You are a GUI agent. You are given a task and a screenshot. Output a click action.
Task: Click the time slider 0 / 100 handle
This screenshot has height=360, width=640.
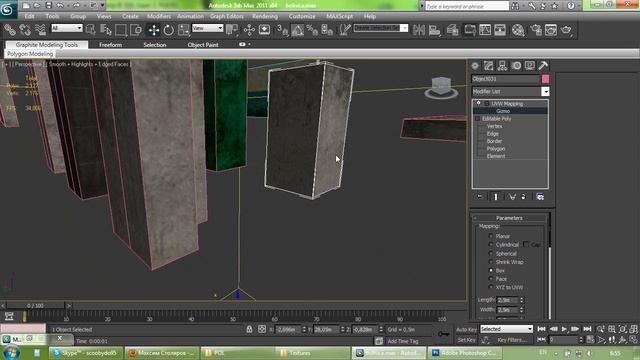point(36,305)
